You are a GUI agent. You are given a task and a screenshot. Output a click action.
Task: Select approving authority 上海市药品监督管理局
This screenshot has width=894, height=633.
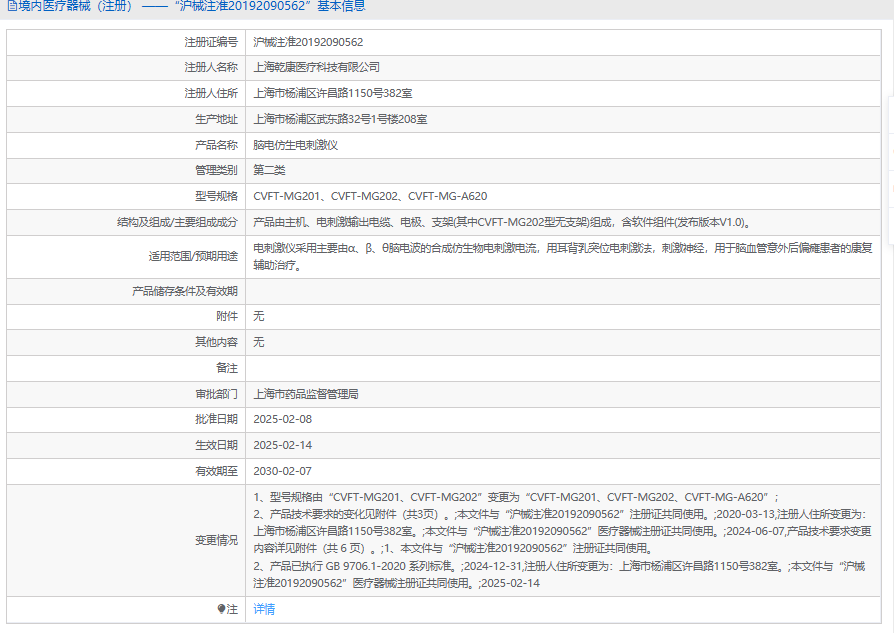[306, 394]
